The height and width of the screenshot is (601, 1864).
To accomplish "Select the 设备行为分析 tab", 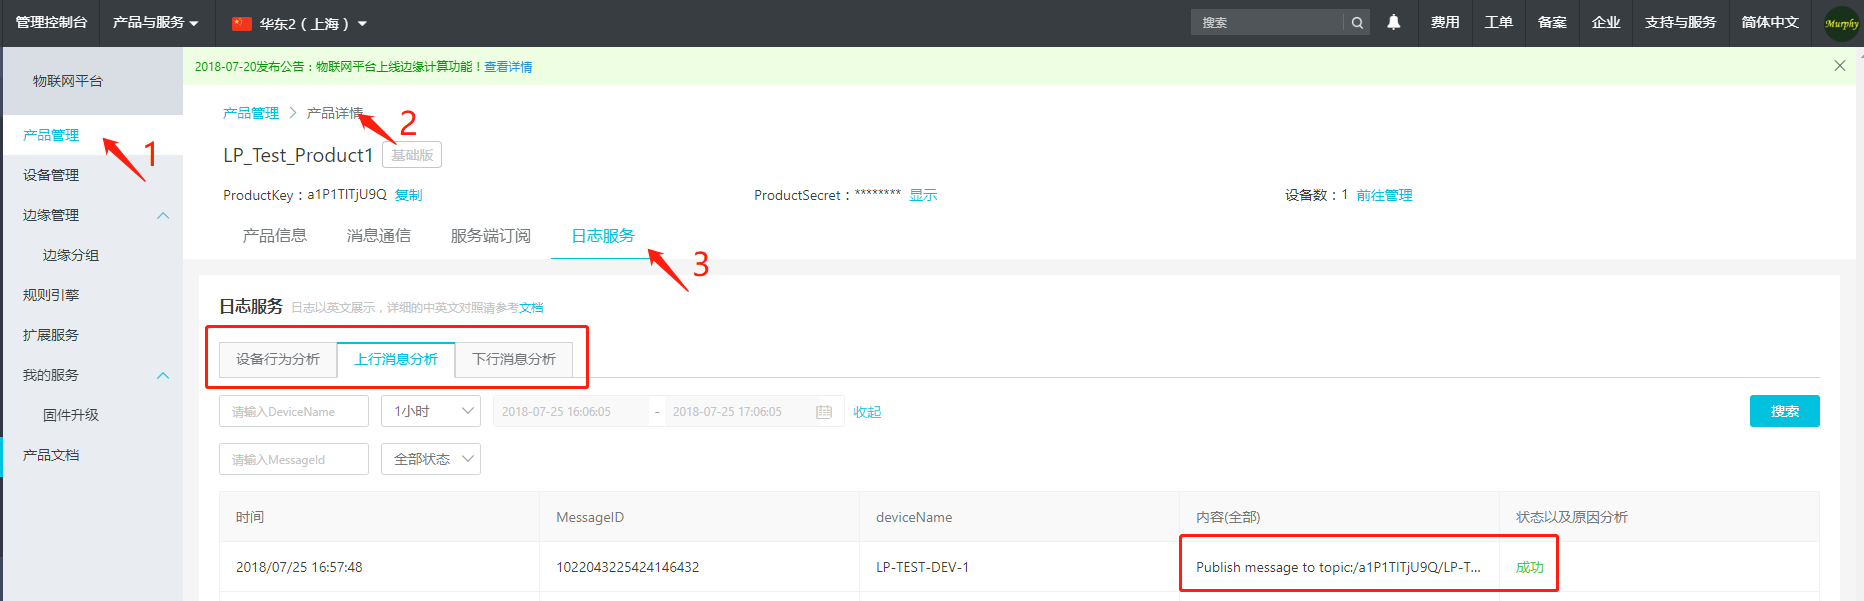I will pos(278,359).
